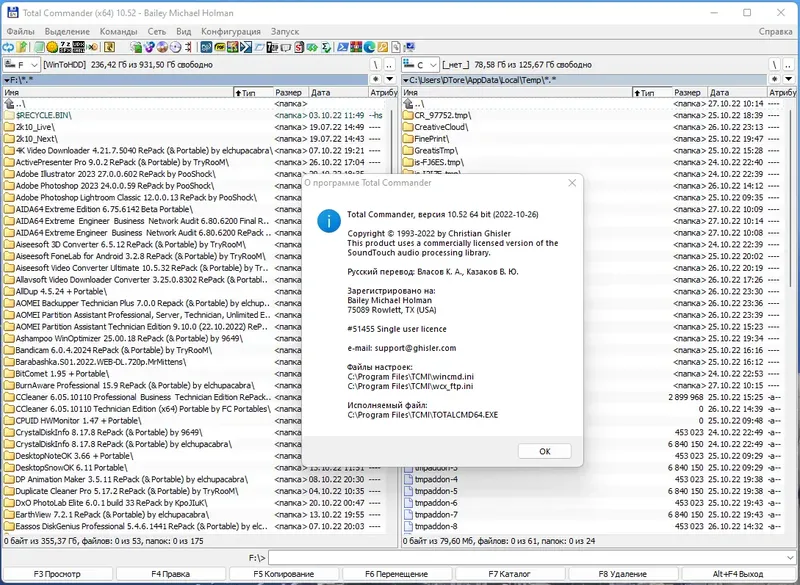Sort left panel by Тип column
Screen dimensions: 800x585
(x=253, y=92)
